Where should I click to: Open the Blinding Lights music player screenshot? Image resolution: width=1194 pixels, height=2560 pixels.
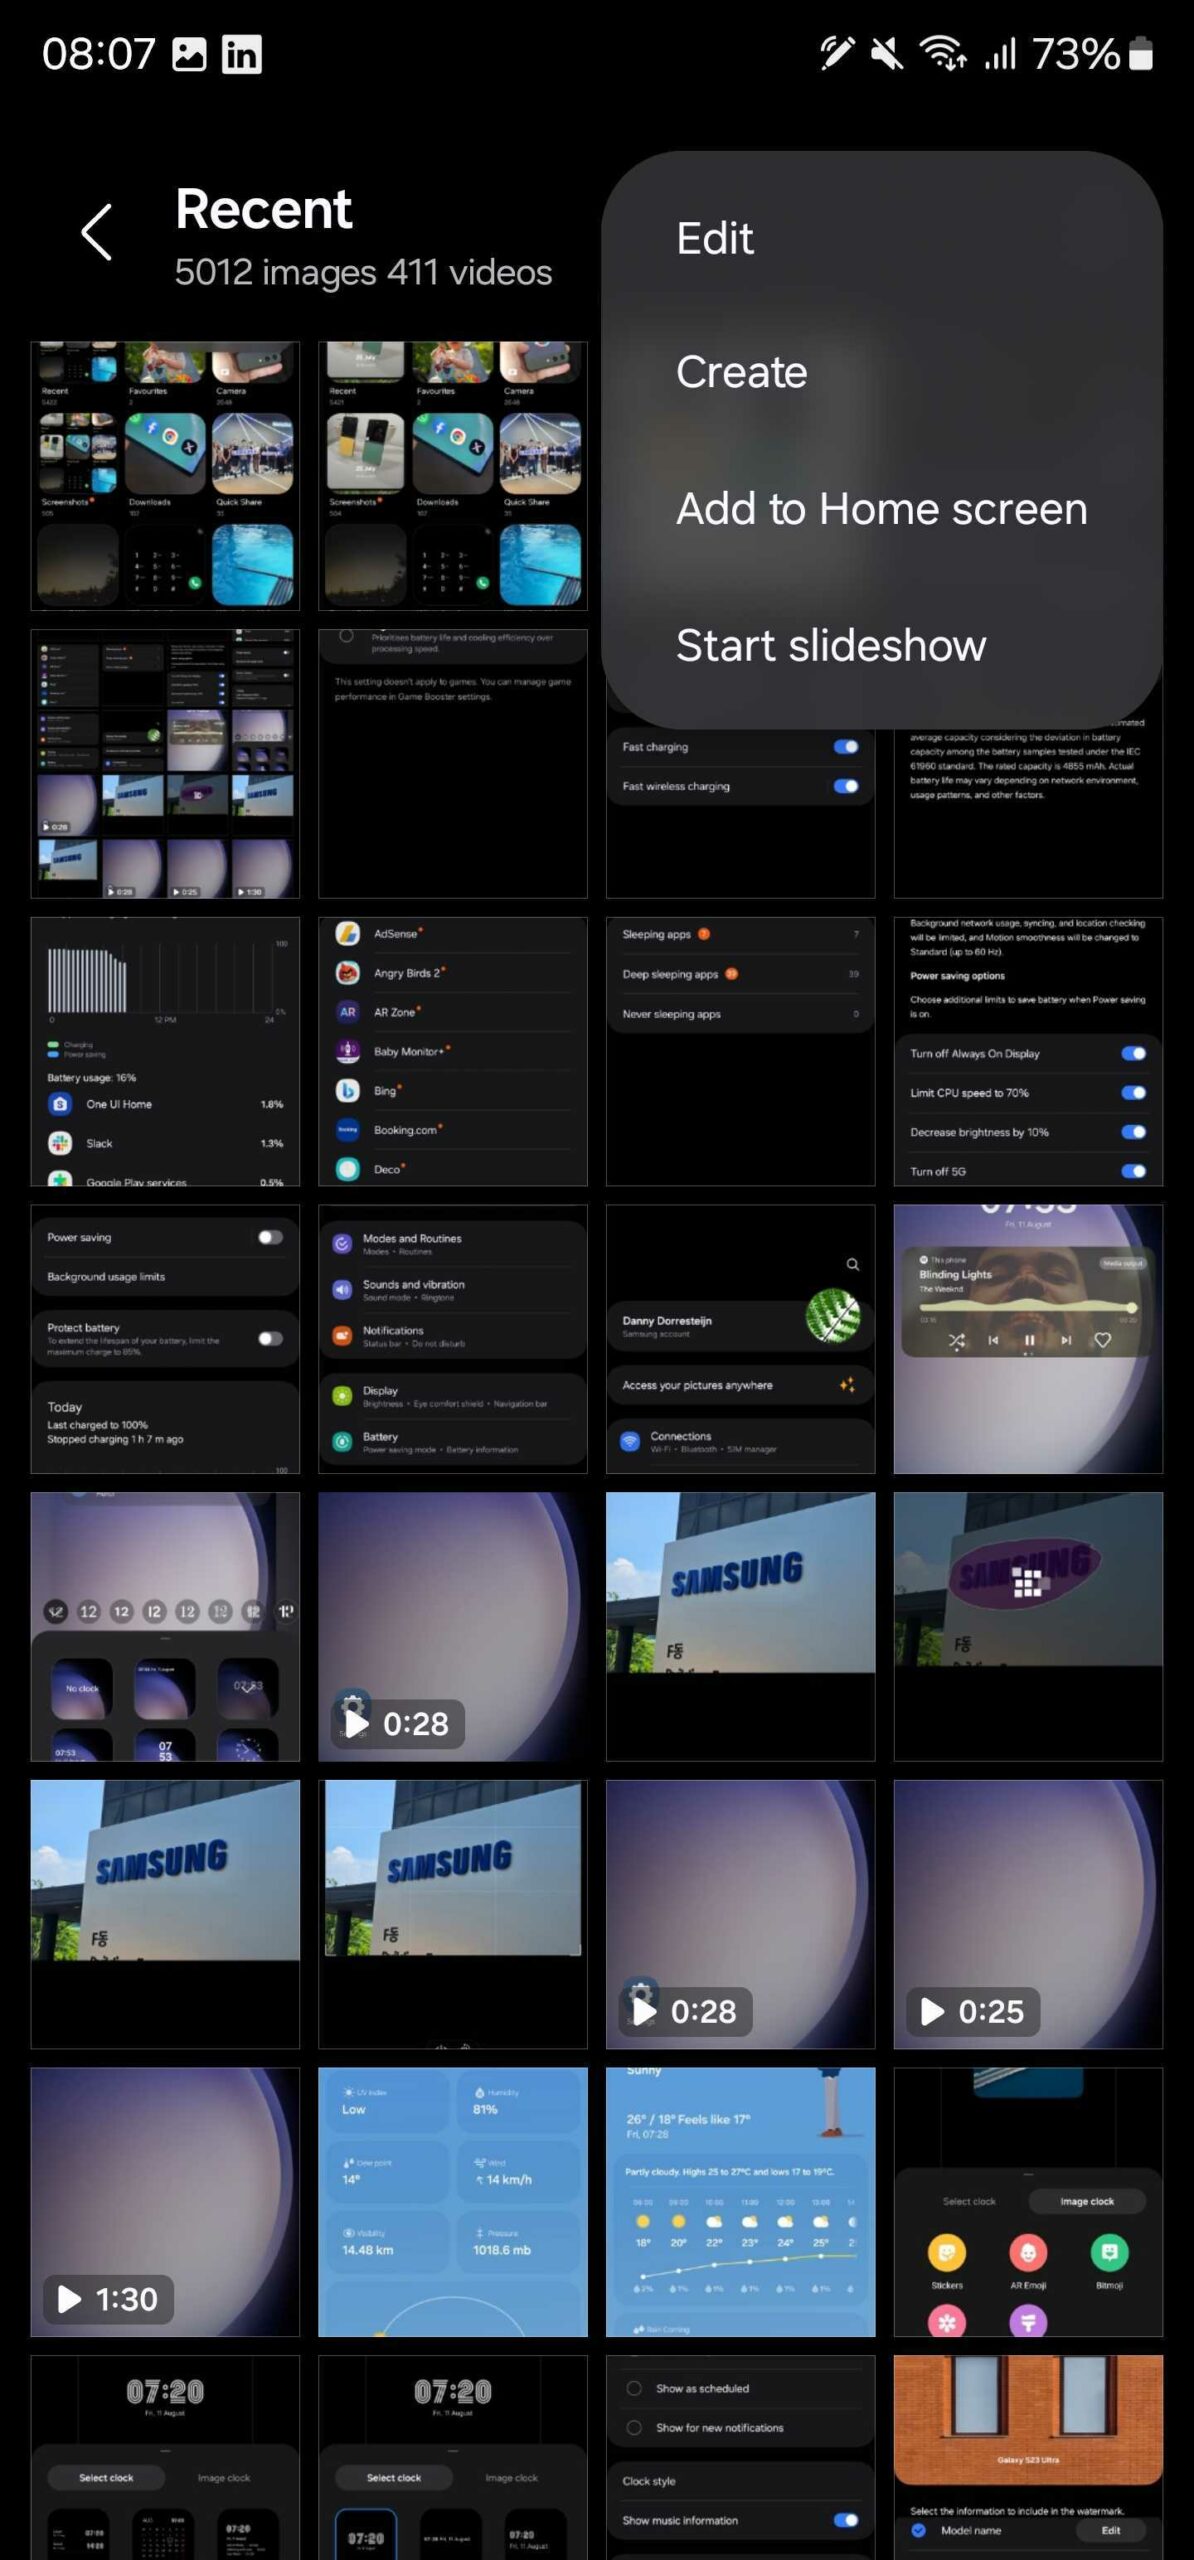(1027, 1338)
